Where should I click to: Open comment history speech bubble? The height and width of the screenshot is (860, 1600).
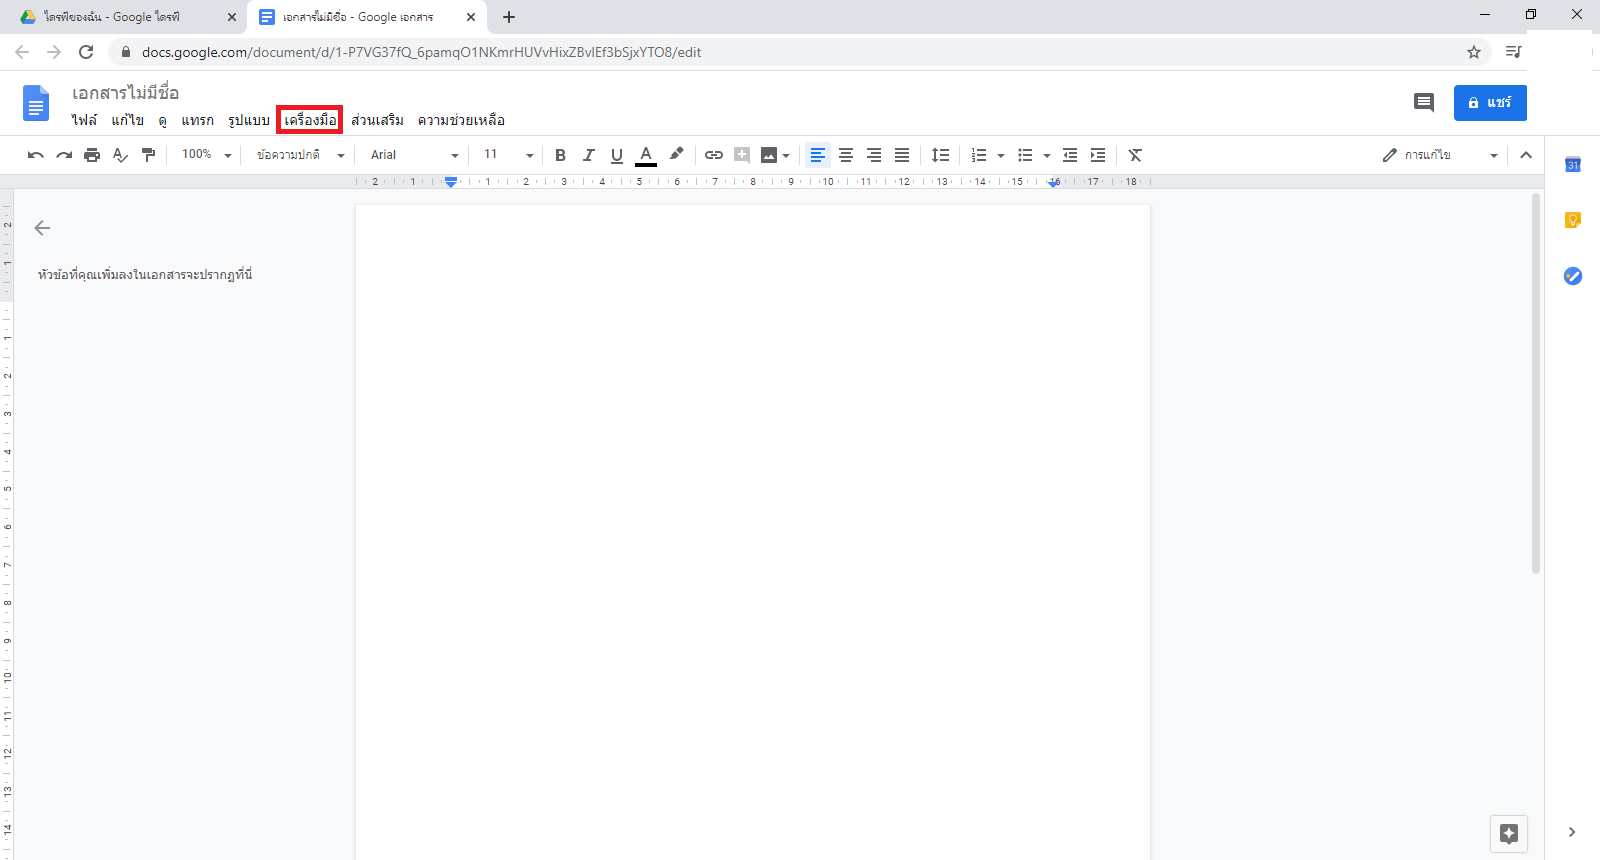point(1424,102)
